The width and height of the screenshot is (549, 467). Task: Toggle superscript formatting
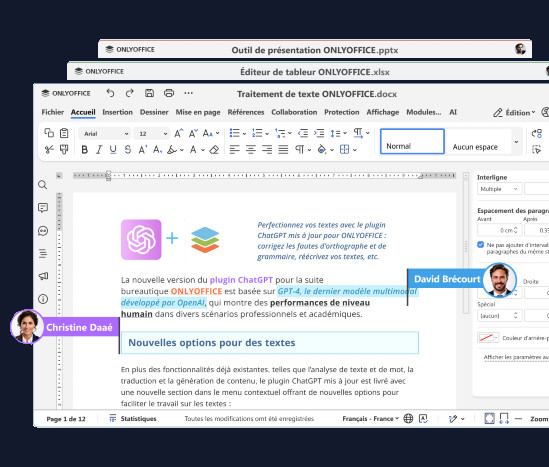[x=143, y=150]
